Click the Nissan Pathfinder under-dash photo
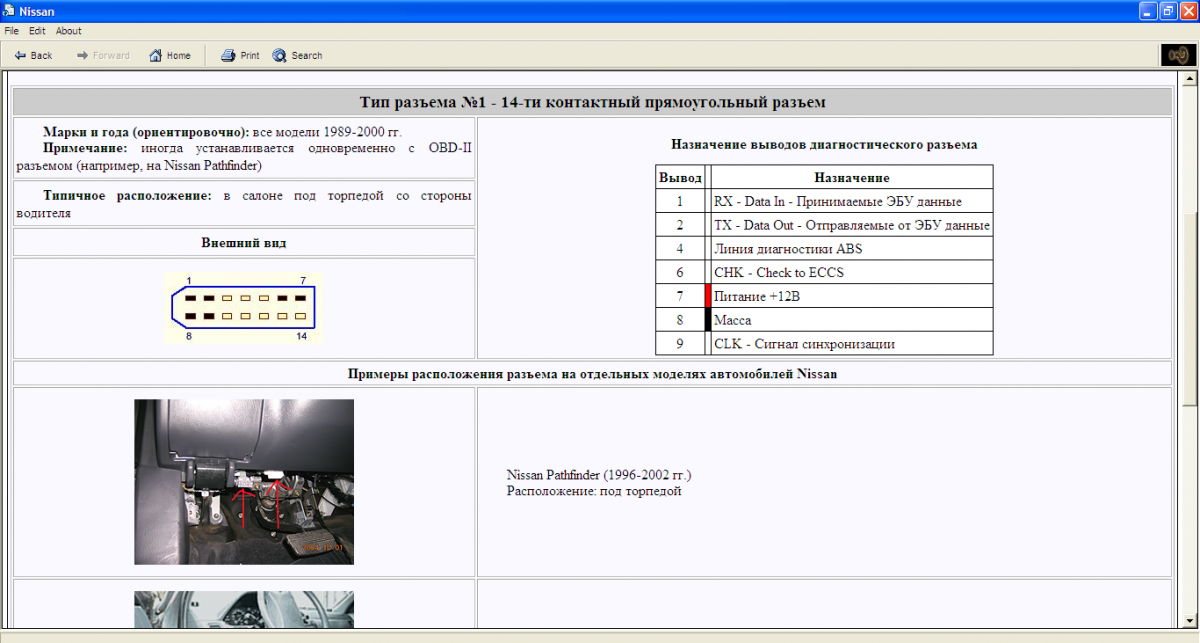 (x=244, y=482)
